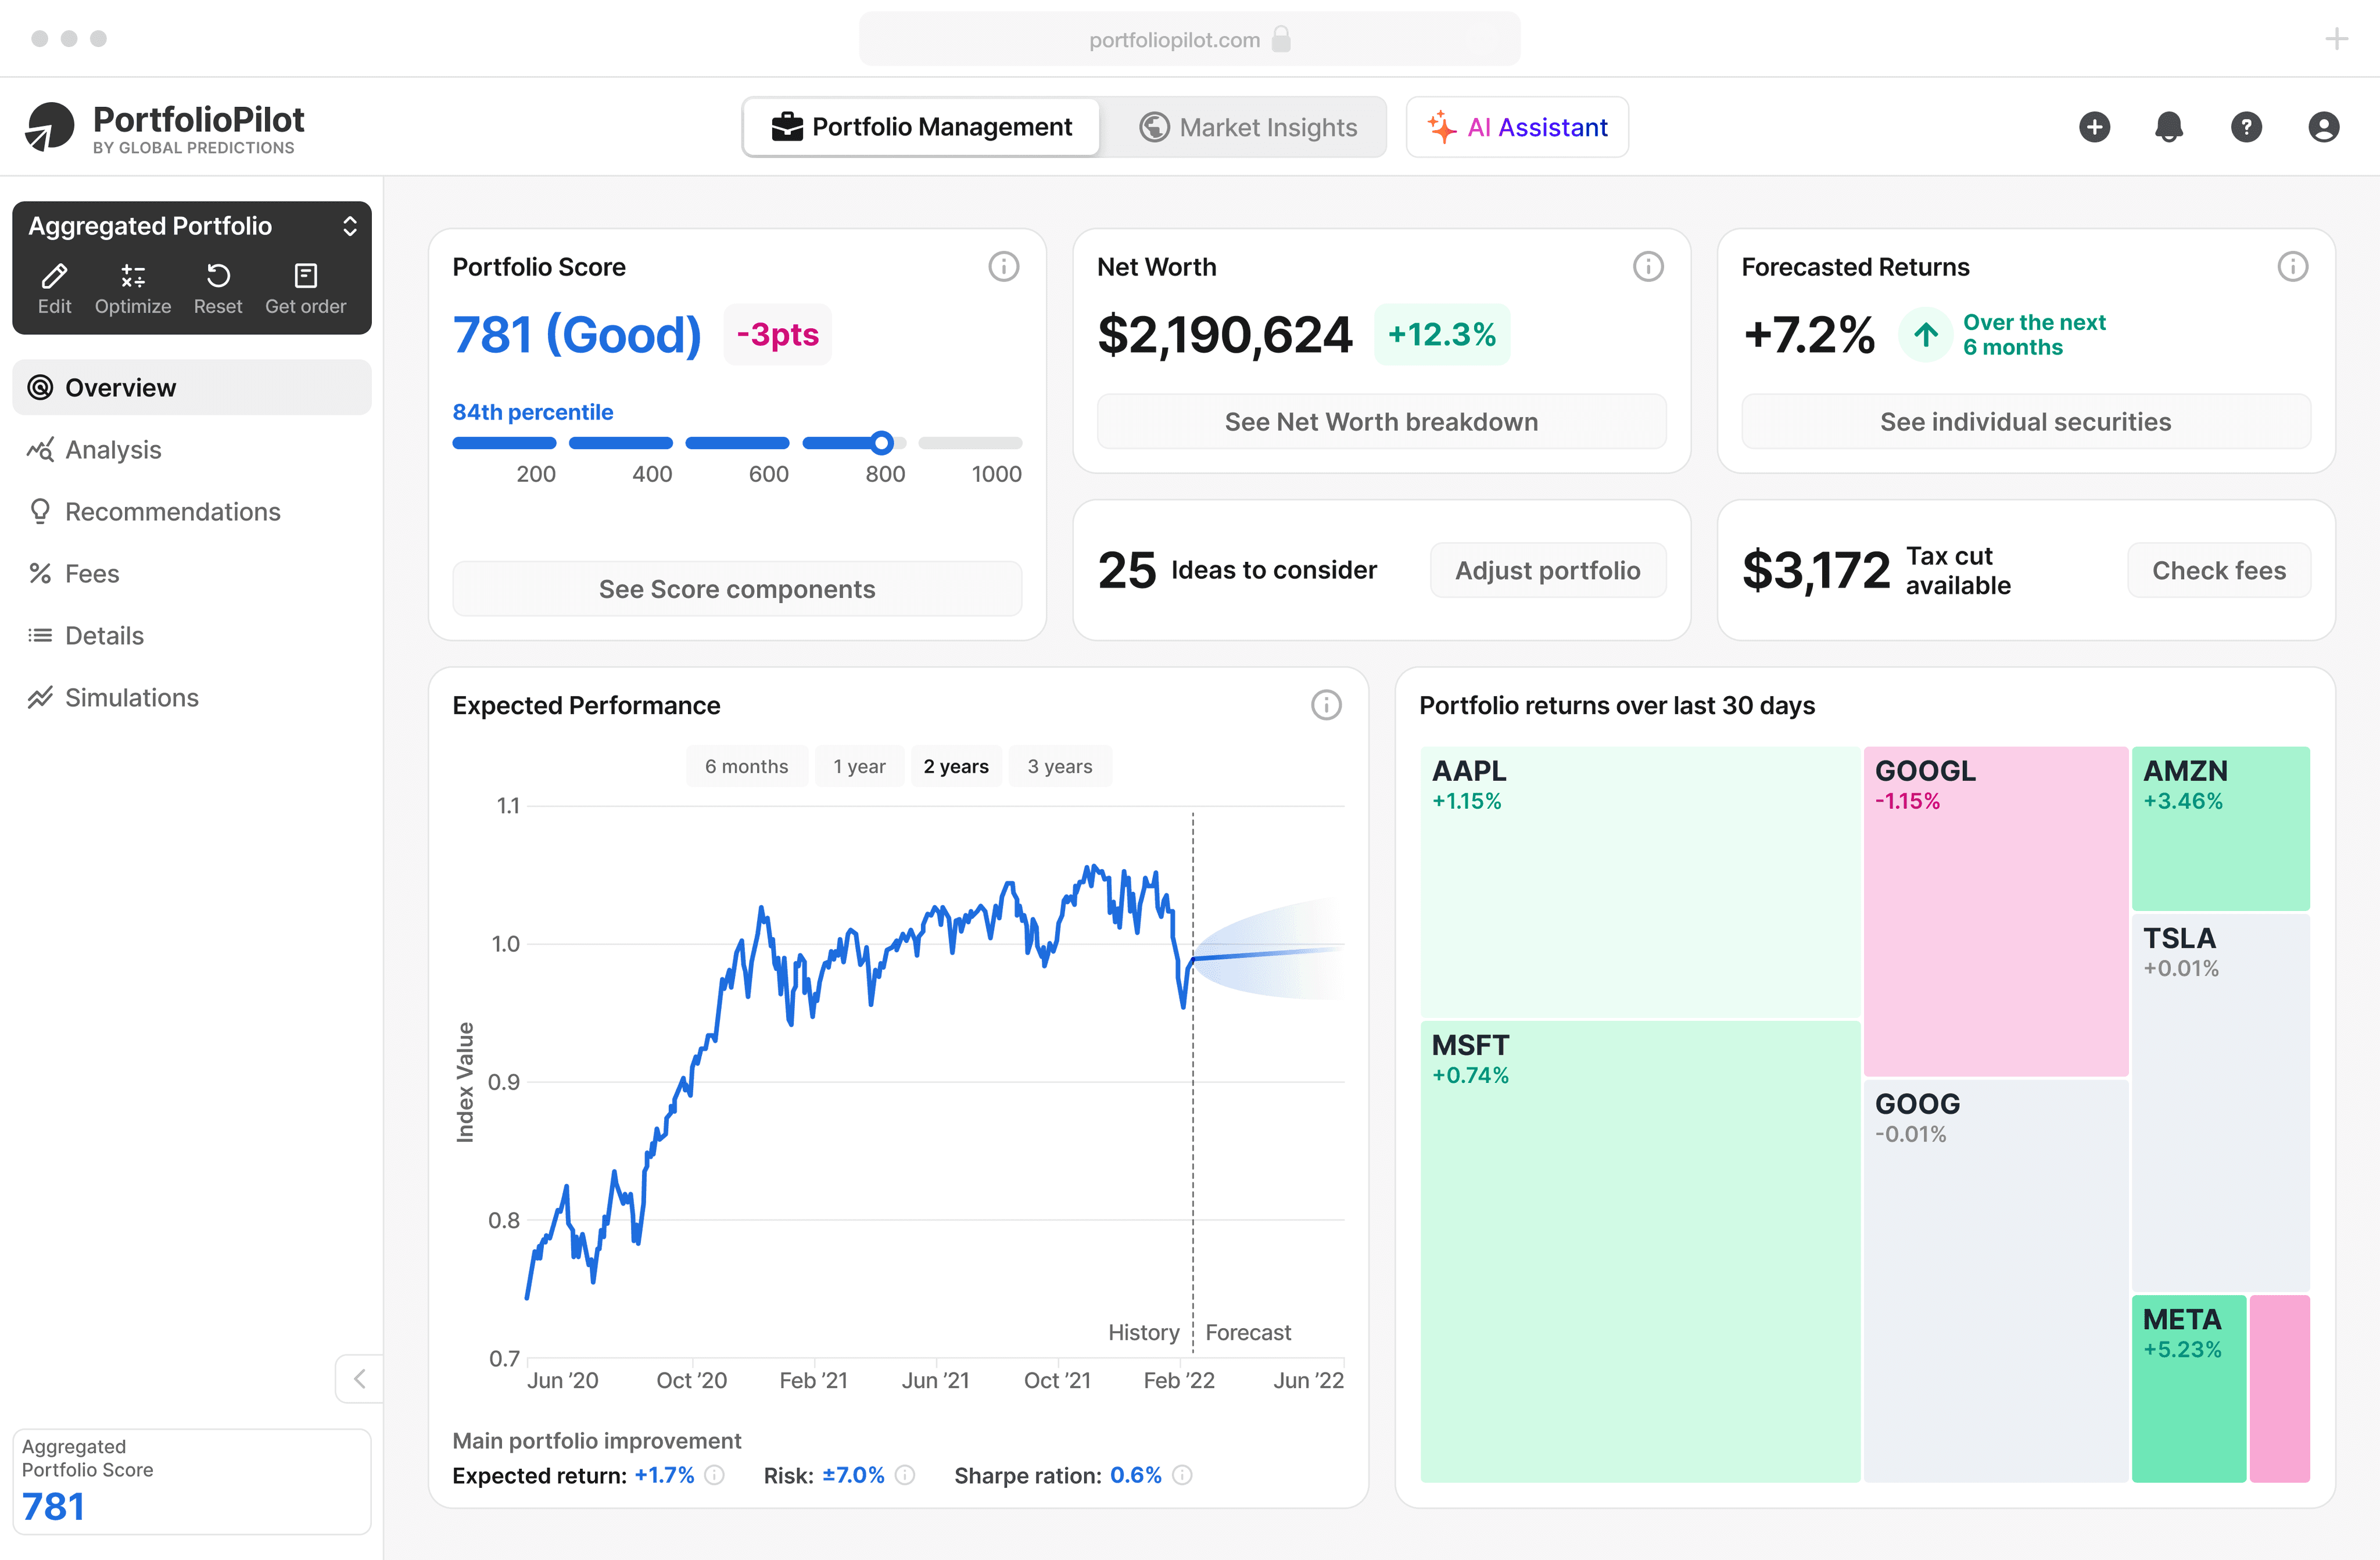Screen dimensions: 2380x1560
Task: Open Simulations in sidebar
Action: (x=191, y=698)
